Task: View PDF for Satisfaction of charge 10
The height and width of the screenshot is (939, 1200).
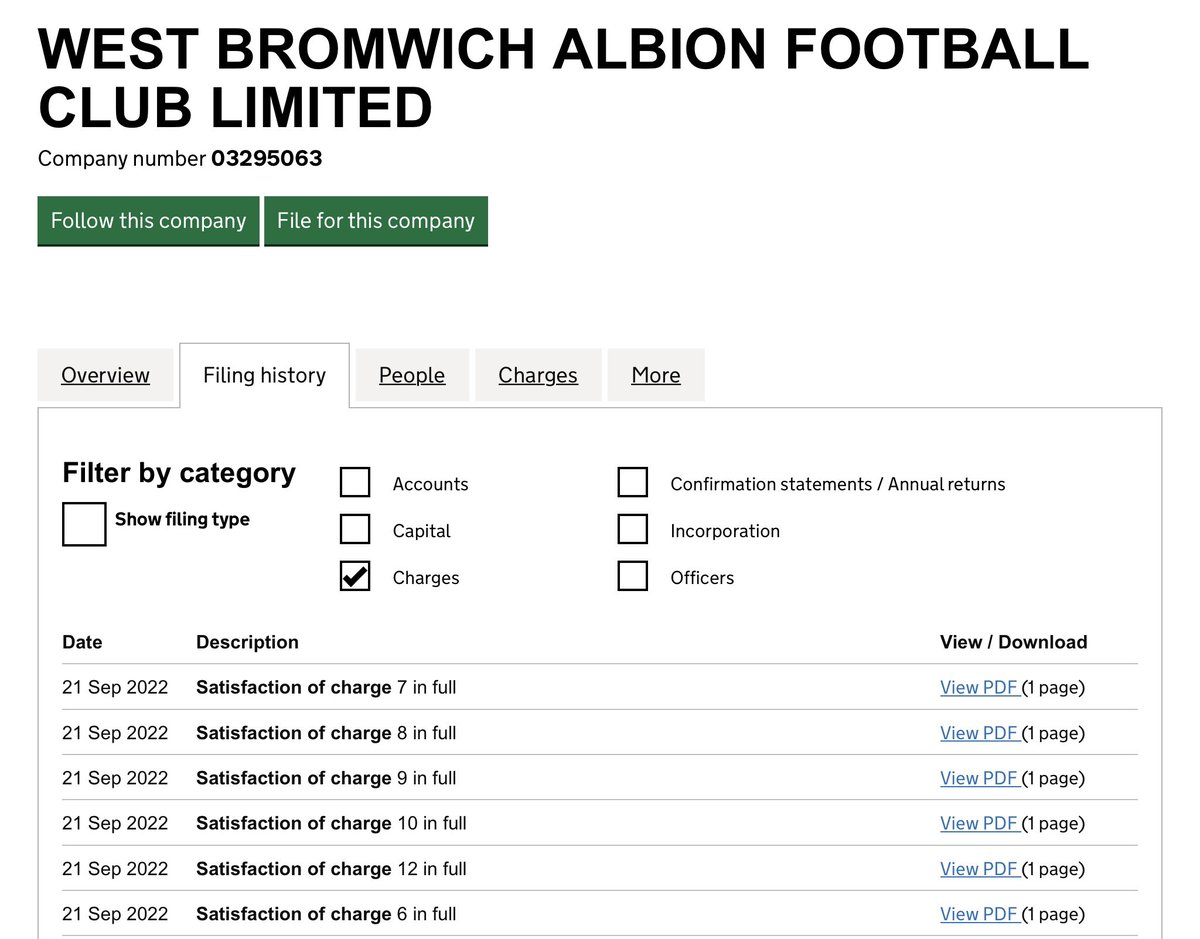Action: pyautogui.click(x=979, y=823)
